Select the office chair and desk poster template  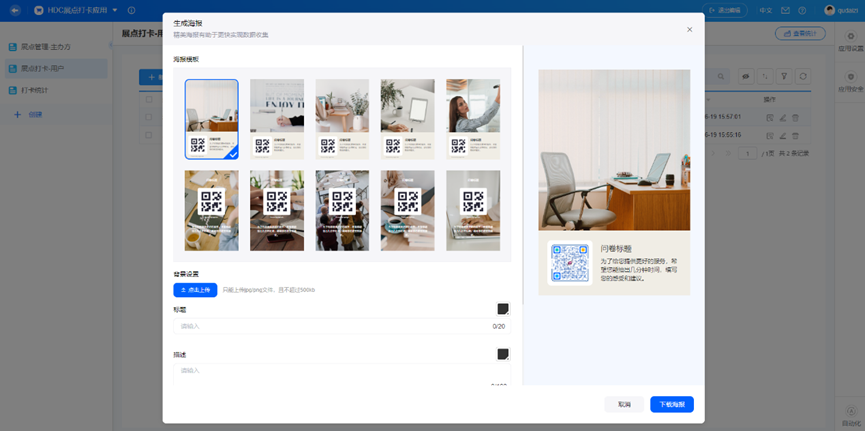(212, 119)
